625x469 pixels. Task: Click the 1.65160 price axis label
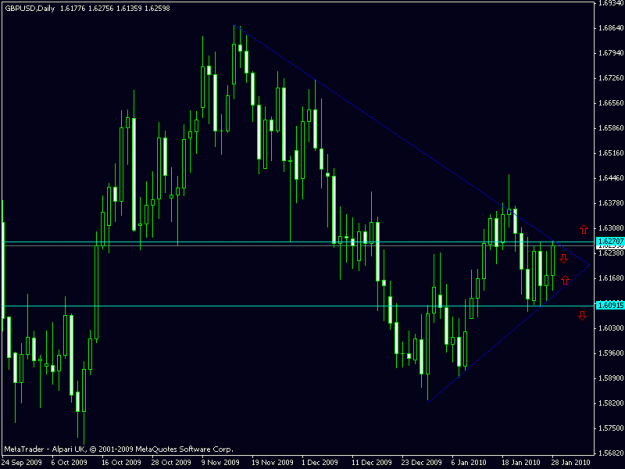pyautogui.click(x=611, y=153)
